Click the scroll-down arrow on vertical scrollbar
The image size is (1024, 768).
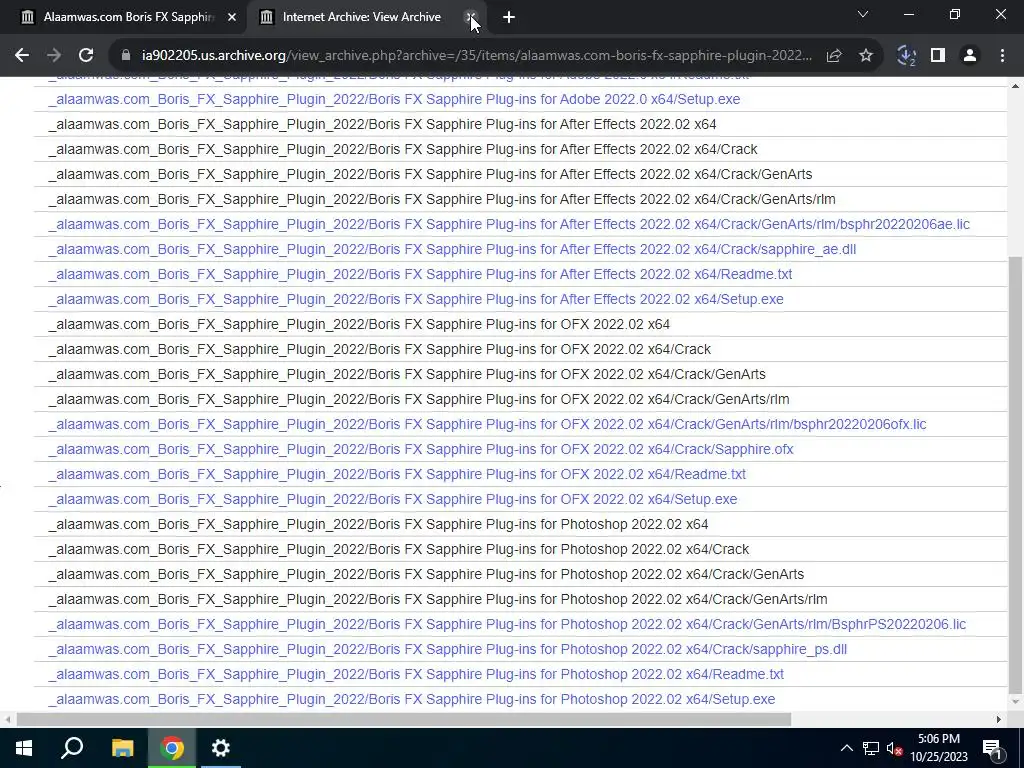point(1016,702)
